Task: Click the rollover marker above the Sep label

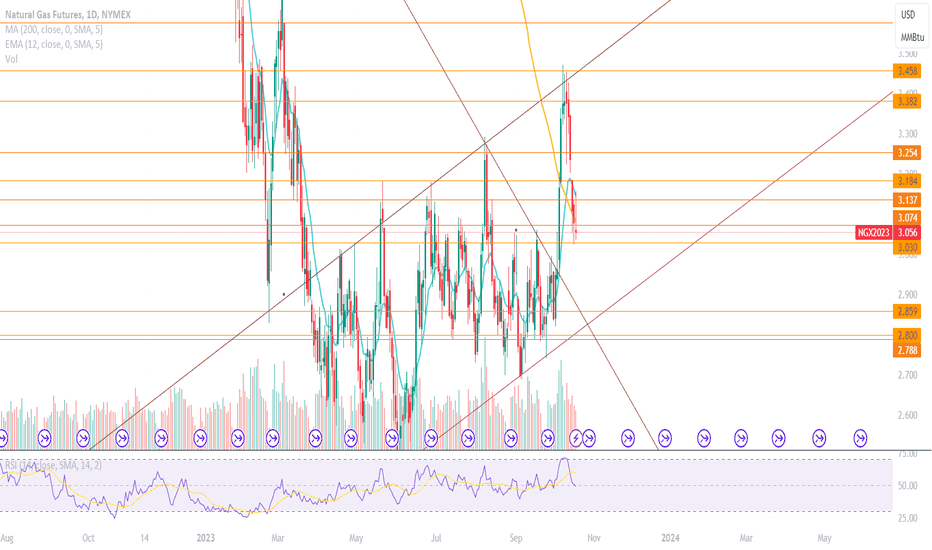Action: click(511, 439)
